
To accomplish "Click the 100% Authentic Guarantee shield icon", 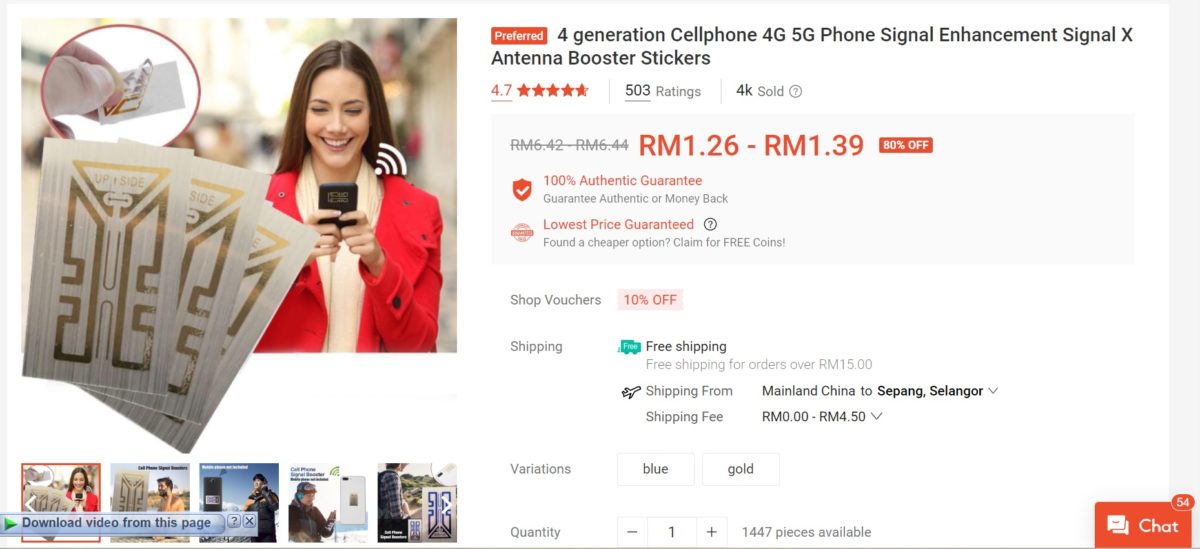I will pyautogui.click(x=522, y=189).
